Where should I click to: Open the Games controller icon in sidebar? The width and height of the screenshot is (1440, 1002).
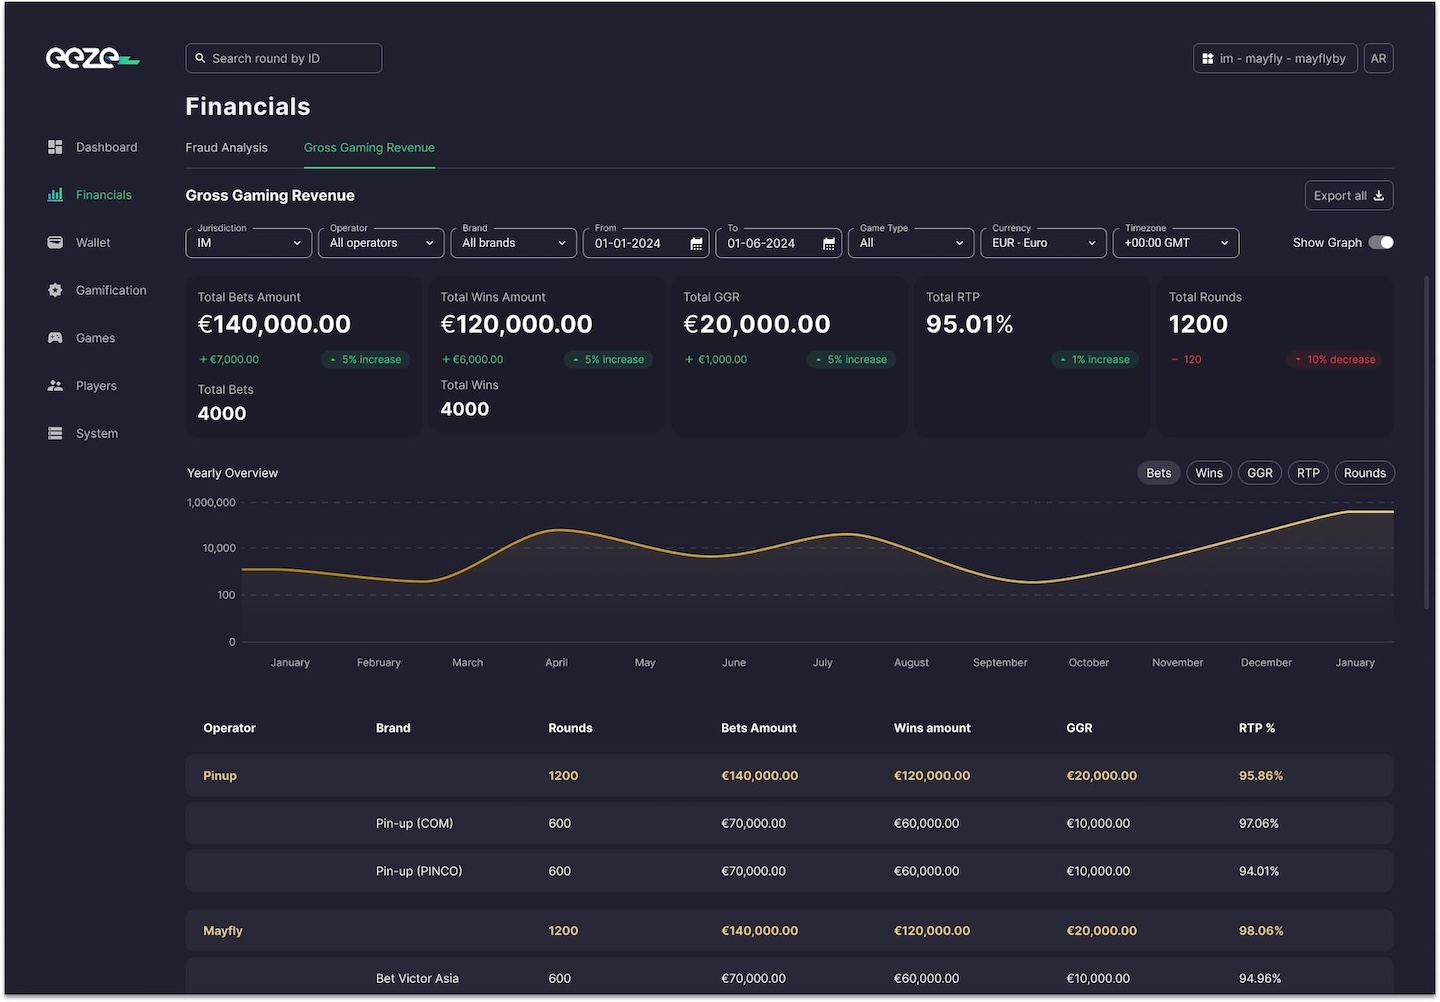pos(55,337)
